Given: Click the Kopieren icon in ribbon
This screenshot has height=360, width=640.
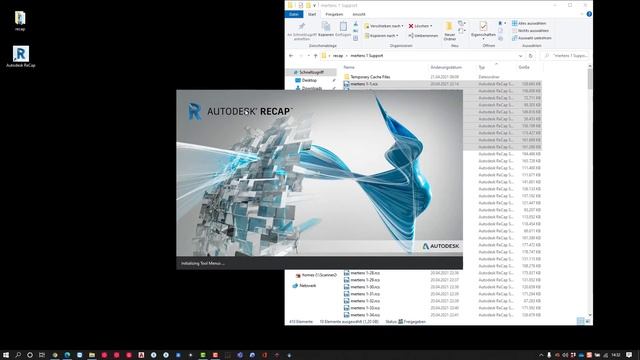Looking at the screenshot, I should coord(326,29).
